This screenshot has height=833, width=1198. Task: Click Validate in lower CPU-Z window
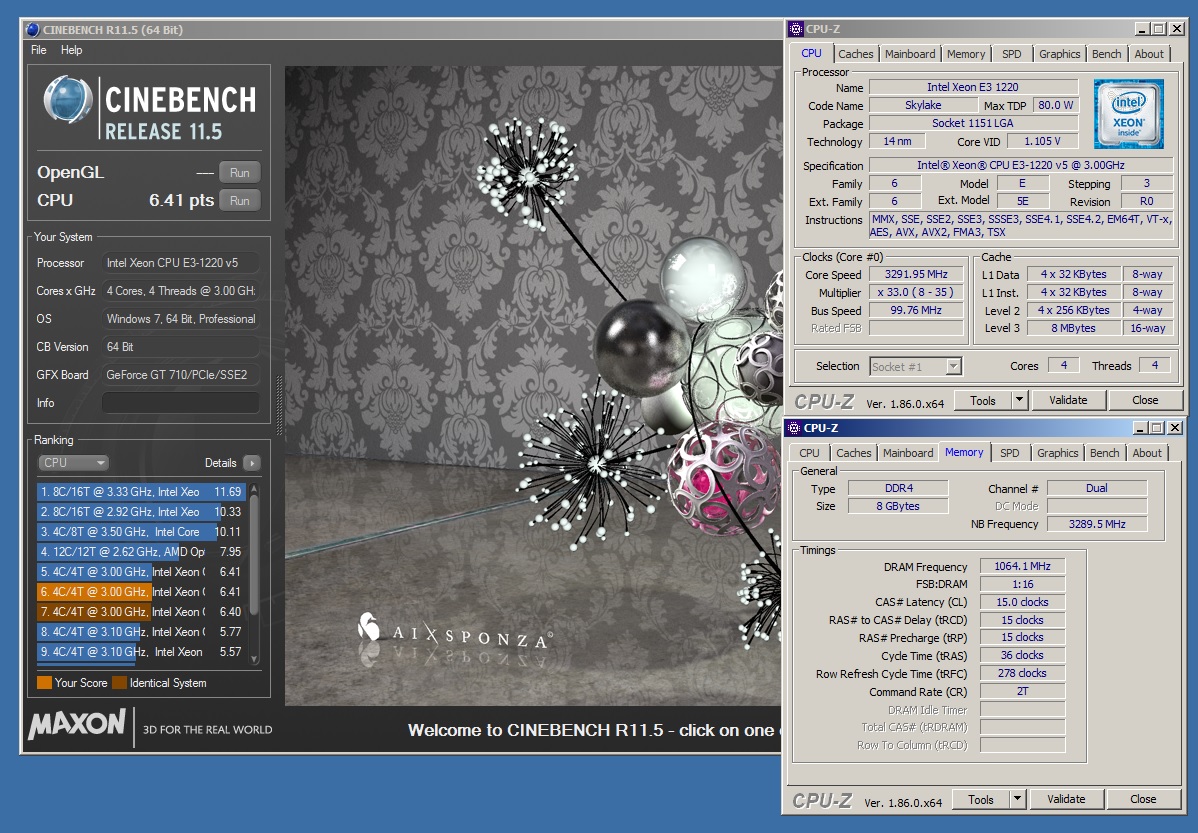pyautogui.click(x=1066, y=799)
